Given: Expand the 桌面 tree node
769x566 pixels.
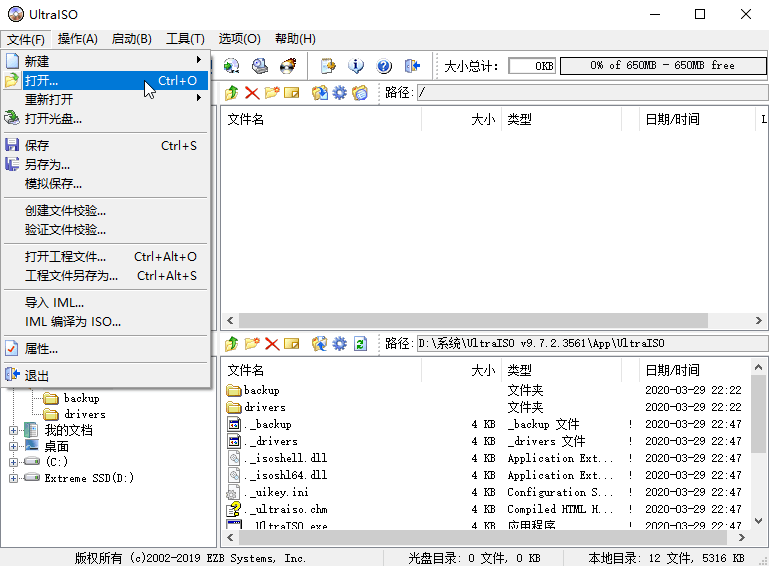Looking at the screenshot, I should [x=13, y=447].
